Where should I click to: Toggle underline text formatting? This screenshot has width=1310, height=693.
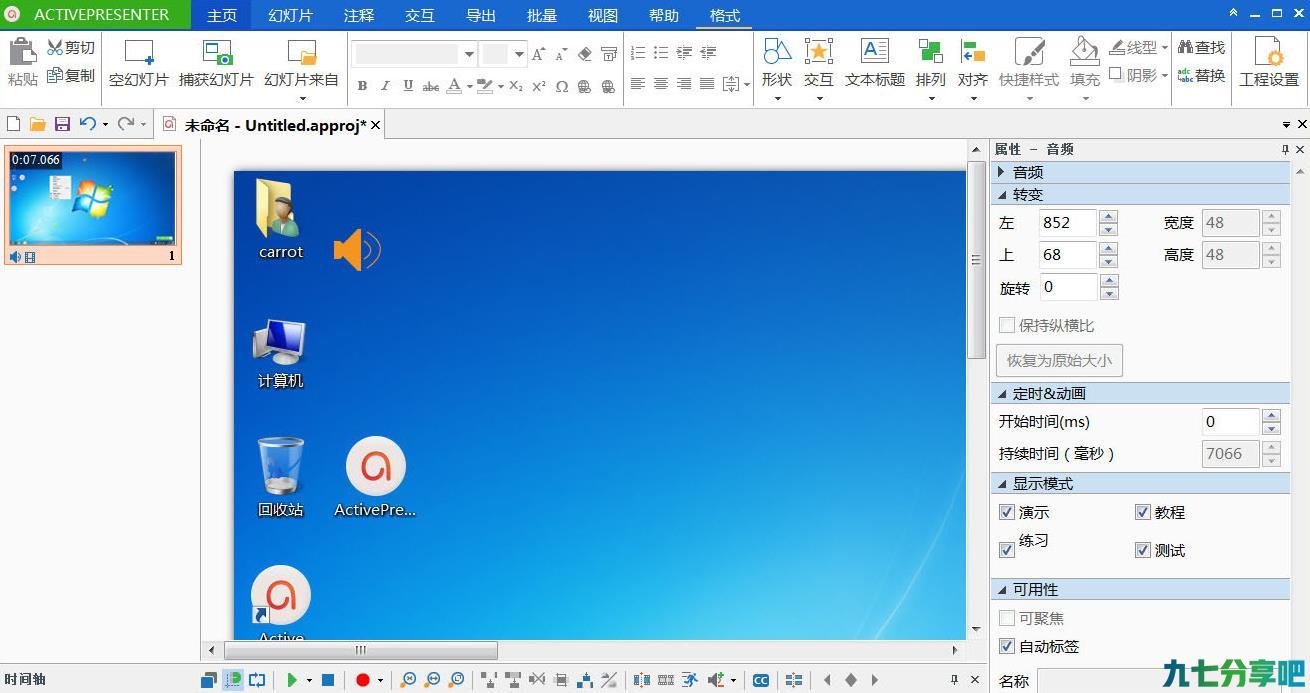(408, 87)
